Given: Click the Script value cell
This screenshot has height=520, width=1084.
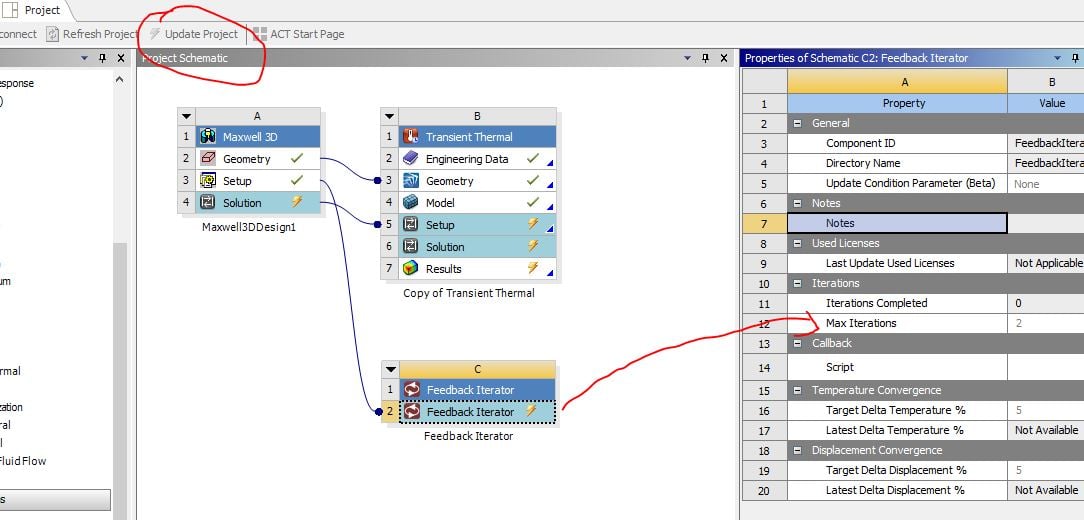Looking at the screenshot, I should point(1045,367).
